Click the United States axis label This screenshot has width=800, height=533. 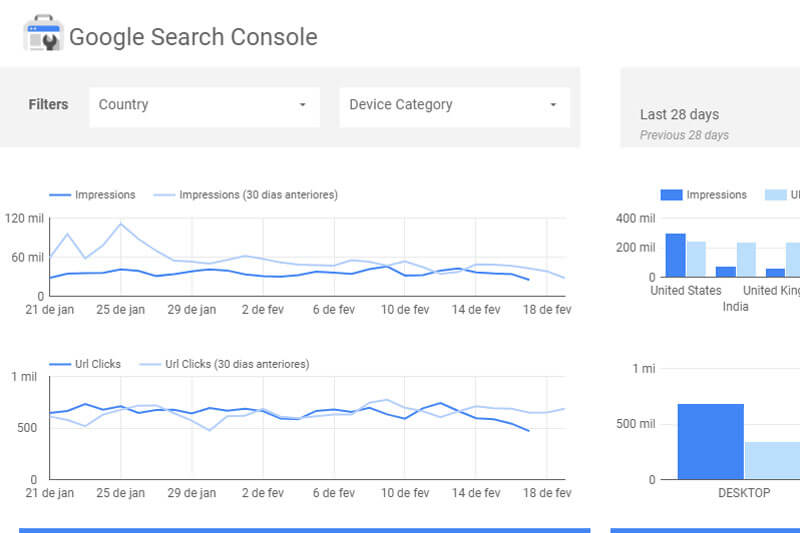[686, 291]
